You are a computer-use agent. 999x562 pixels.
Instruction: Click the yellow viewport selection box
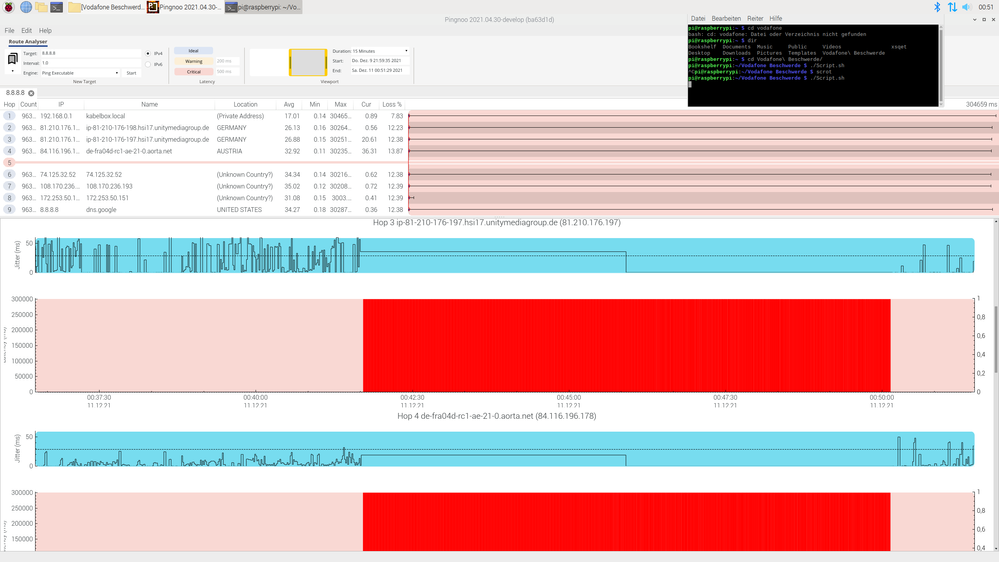(308, 62)
